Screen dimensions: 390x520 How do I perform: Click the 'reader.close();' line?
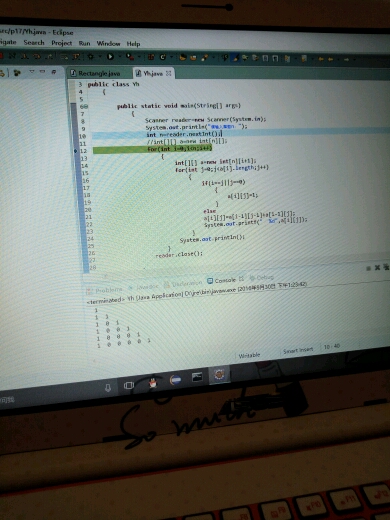point(179,254)
